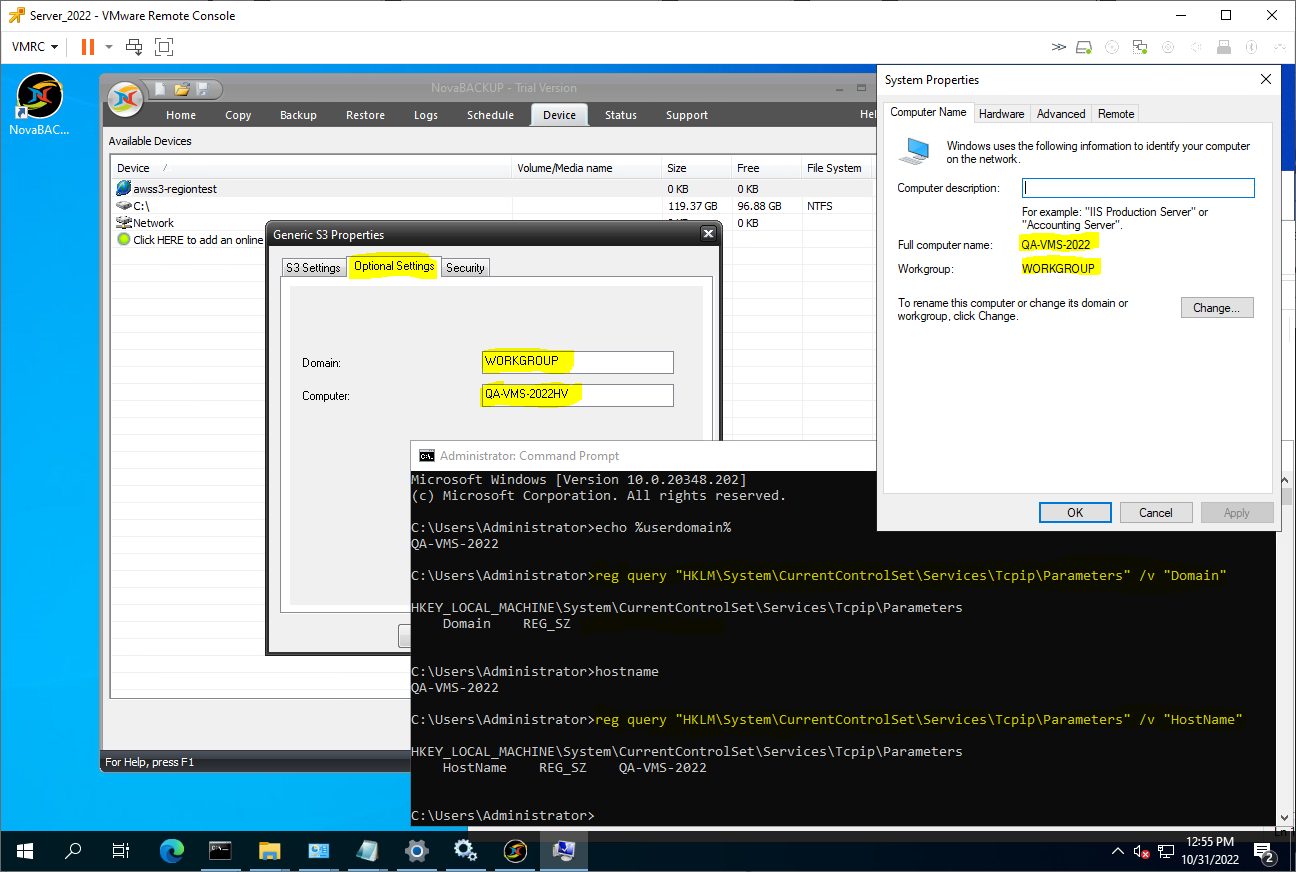Click the muted volume tray icon

click(x=1141, y=852)
